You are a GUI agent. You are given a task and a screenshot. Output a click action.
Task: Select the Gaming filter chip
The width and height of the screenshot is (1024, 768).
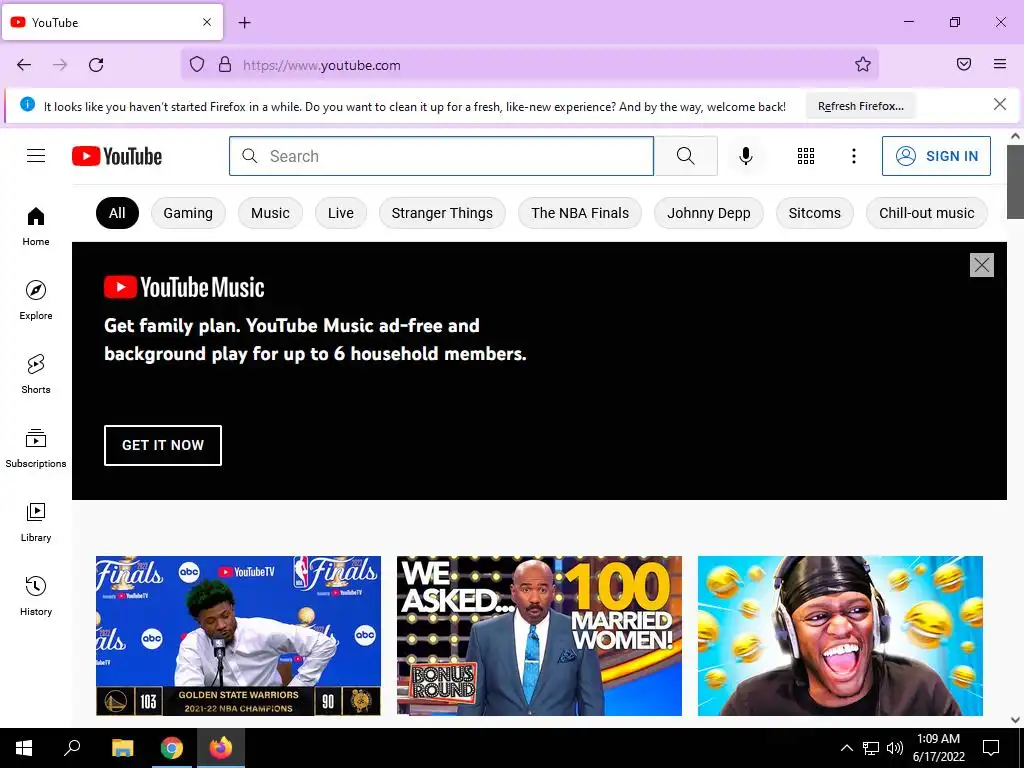188,213
